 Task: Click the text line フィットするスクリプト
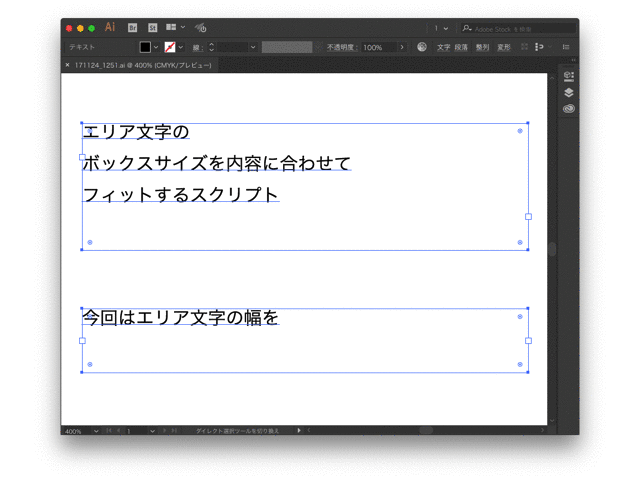[181, 194]
